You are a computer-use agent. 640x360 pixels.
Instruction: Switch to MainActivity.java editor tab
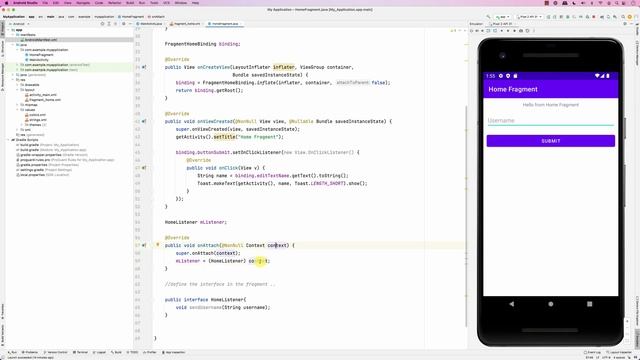(x=150, y=24)
